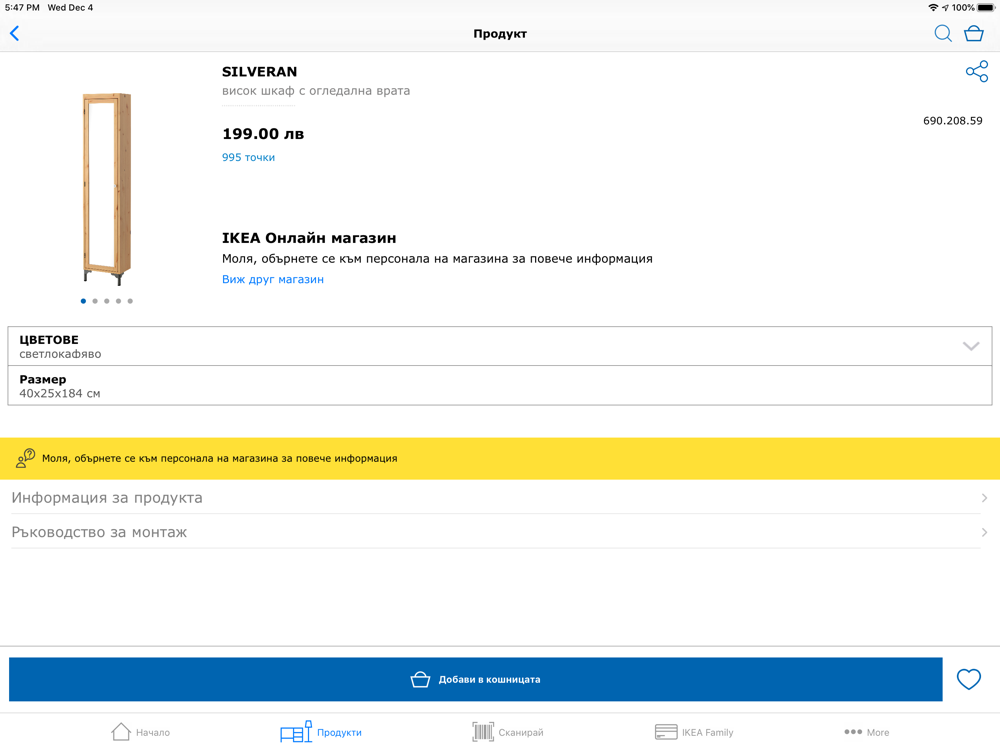The height and width of the screenshot is (750, 1000).
Task: Select the last image pagination dot
Action: coord(130,301)
